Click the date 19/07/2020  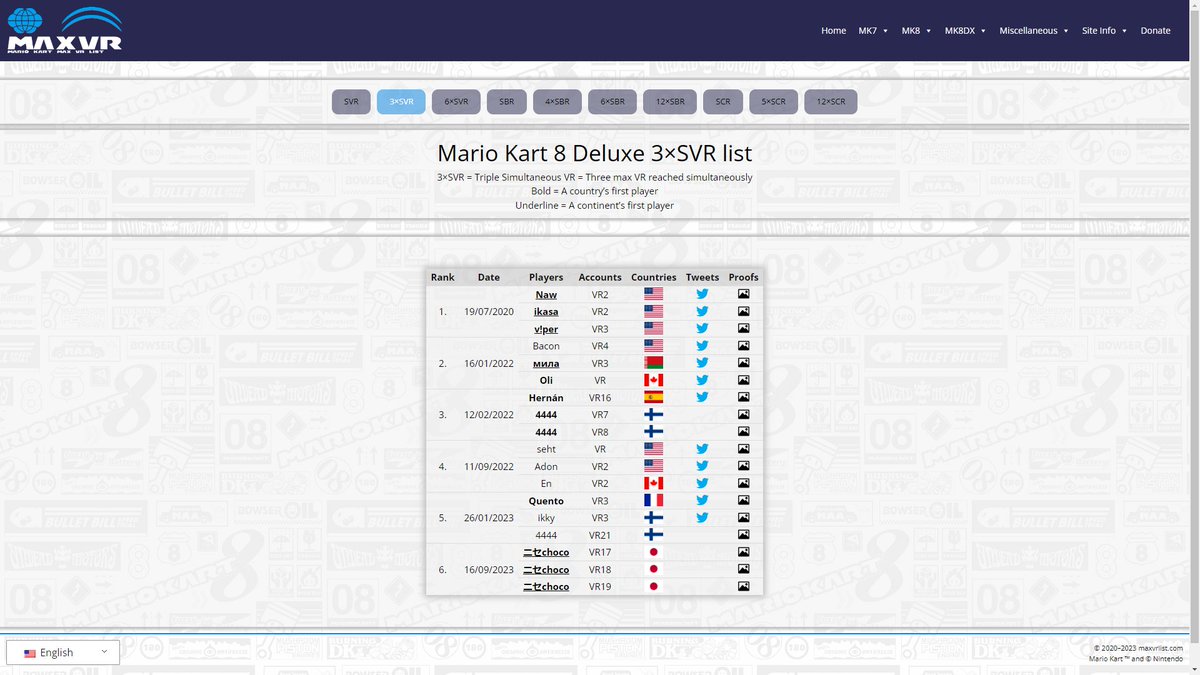pyautogui.click(x=489, y=312)
